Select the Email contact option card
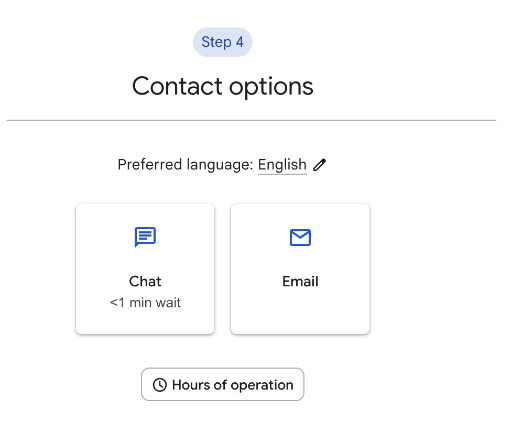Image resolution: width=506 pixels, height=440 pixels. pos(300,269)
